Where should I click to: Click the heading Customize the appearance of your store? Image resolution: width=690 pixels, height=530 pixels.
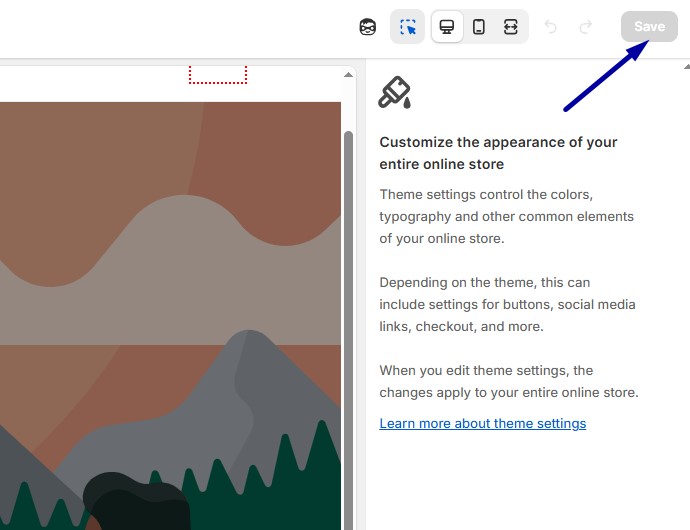click(x=498, y=153)
